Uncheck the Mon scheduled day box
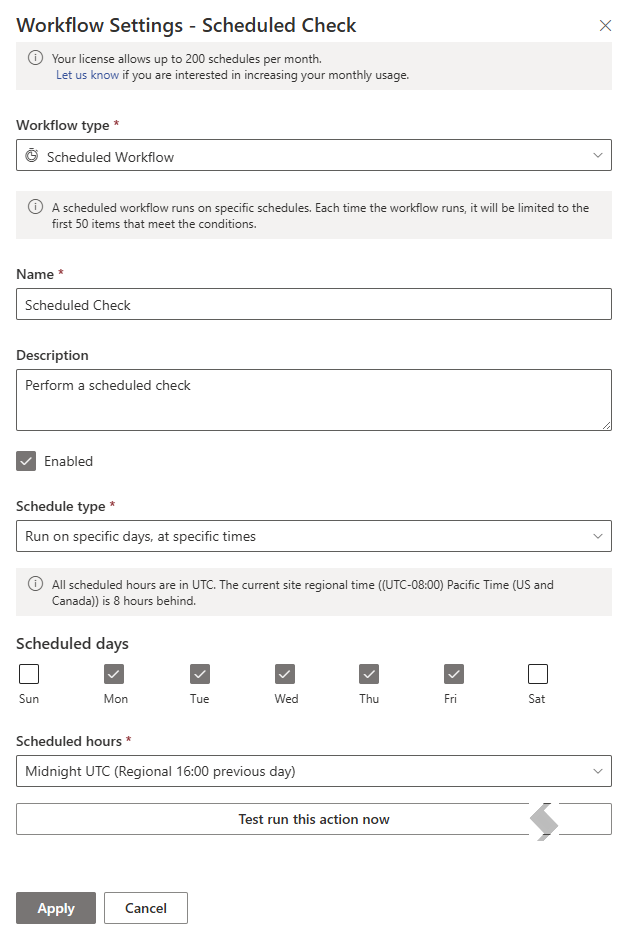The height and width of the screenshot is (930, 617). (x=114, y=674)
